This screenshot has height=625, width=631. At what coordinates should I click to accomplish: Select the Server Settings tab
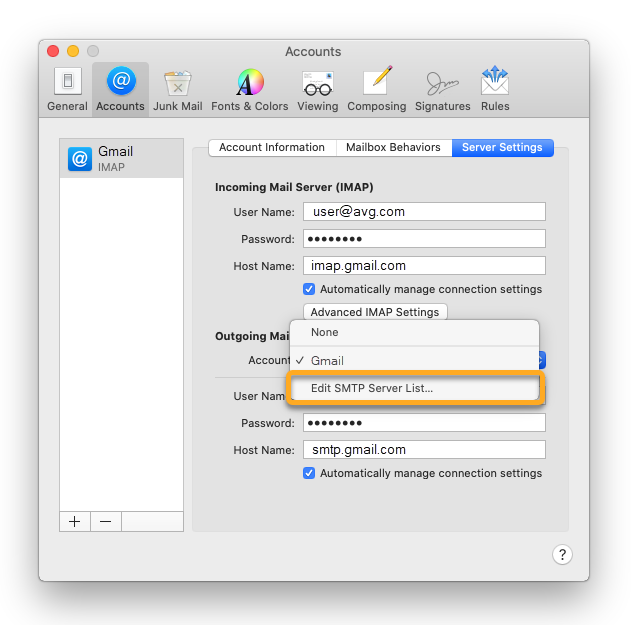coord(503,147)
